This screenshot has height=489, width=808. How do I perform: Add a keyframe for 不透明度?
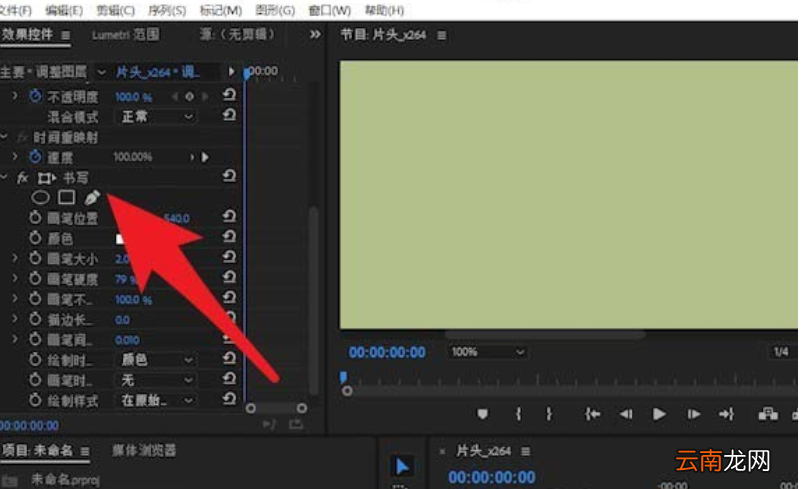point(189,96)
